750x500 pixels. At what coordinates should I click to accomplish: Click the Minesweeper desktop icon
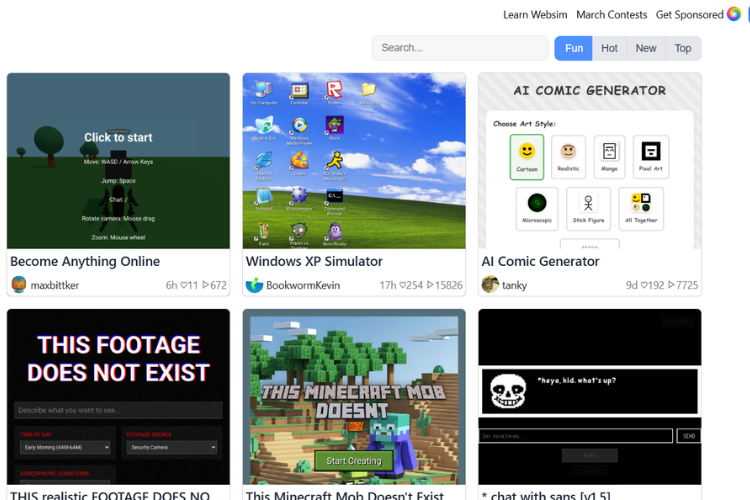coord(299,199)
